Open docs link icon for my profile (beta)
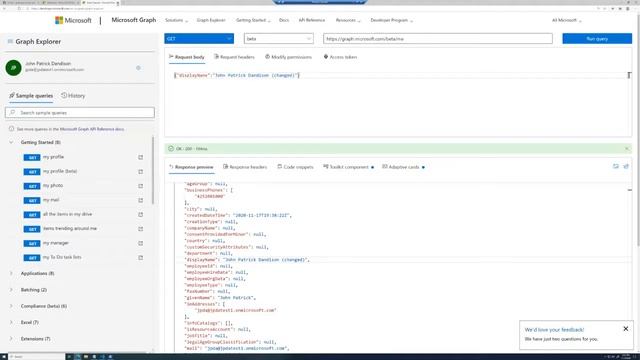The image size is (640, 360). click(x=140, y=171)
